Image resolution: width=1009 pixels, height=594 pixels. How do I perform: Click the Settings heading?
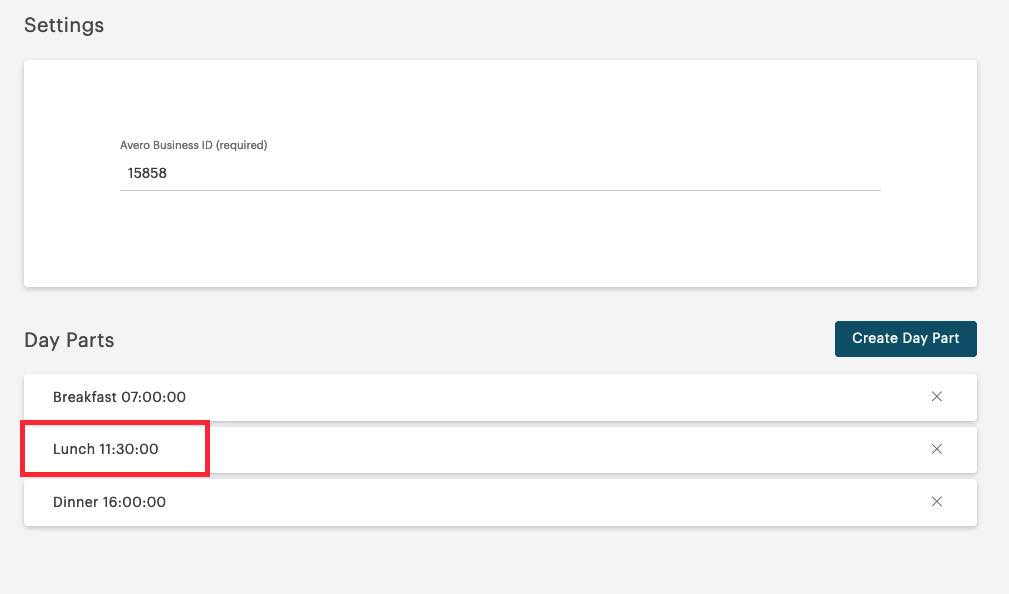click(x=63, y=25)
